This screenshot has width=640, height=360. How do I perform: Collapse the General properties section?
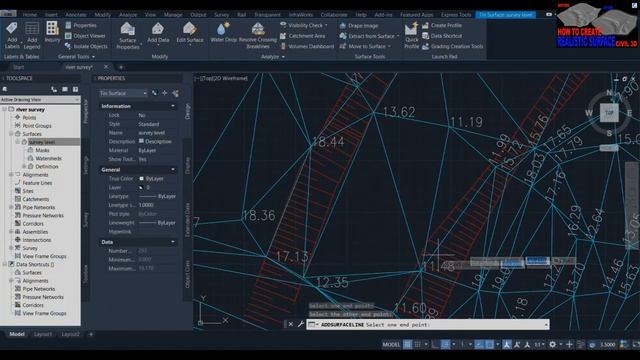coord(173,169)
